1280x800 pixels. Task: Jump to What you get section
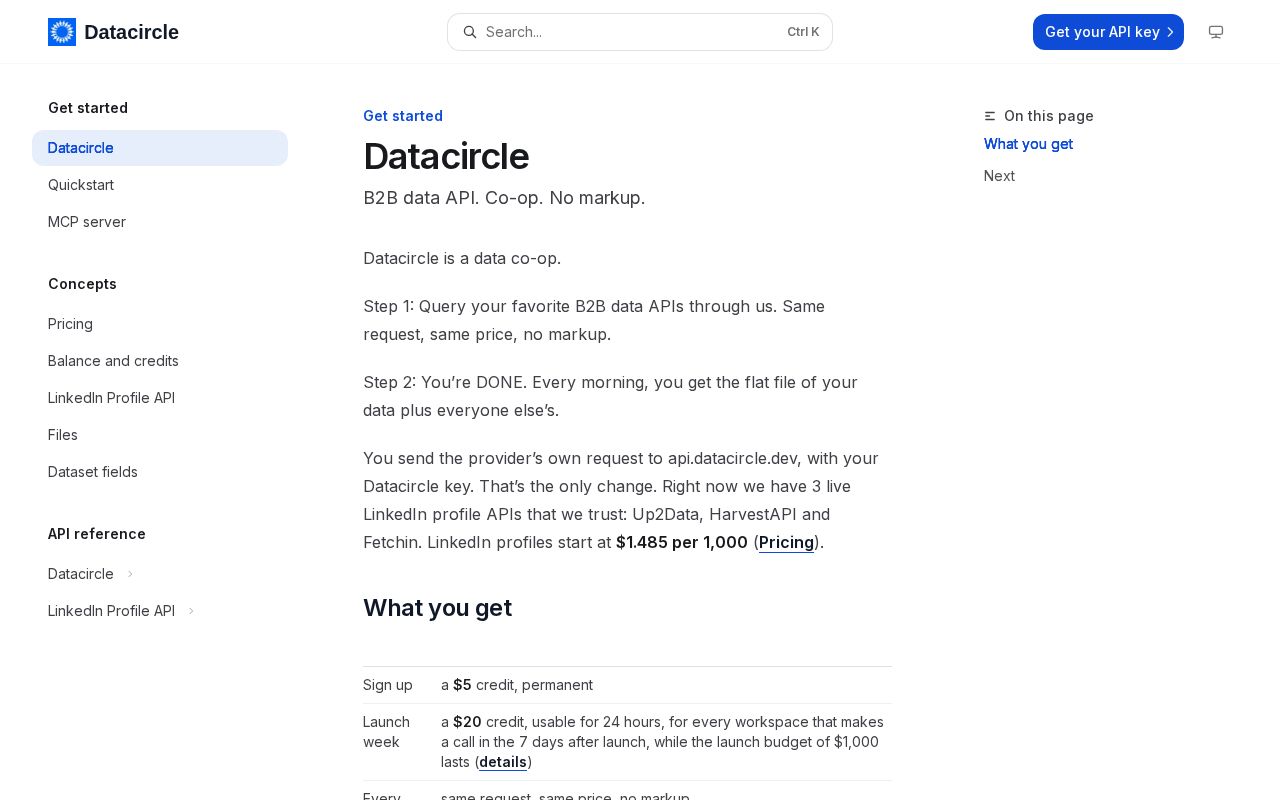tap(1028, 144)
